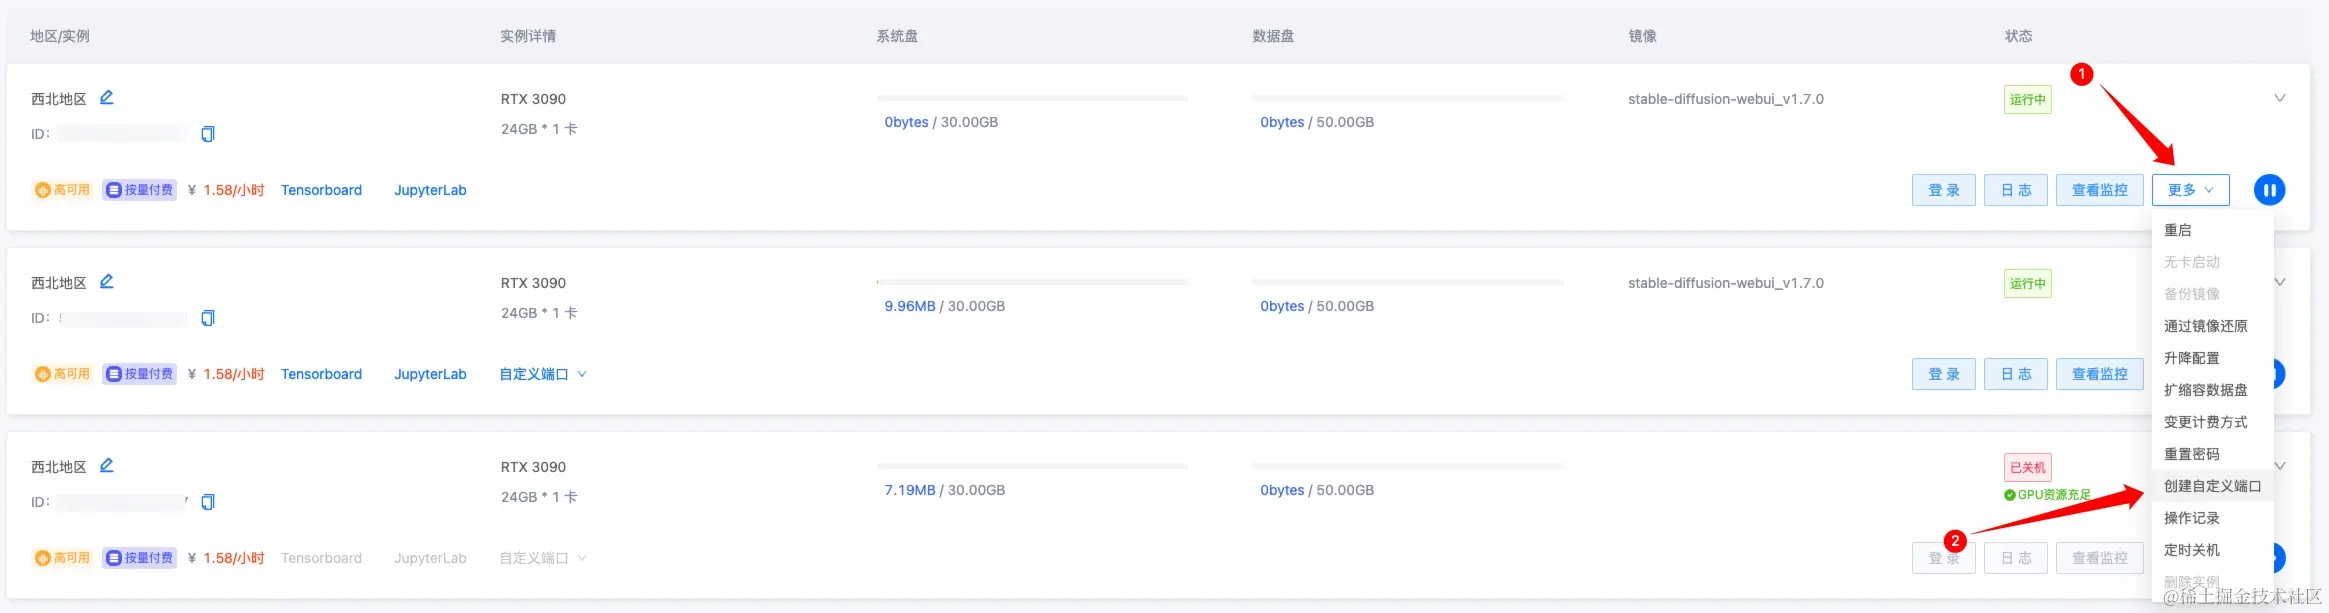Click 登录 button in the 9.96MB row
2329x613 pixels.
point(1943,374)
